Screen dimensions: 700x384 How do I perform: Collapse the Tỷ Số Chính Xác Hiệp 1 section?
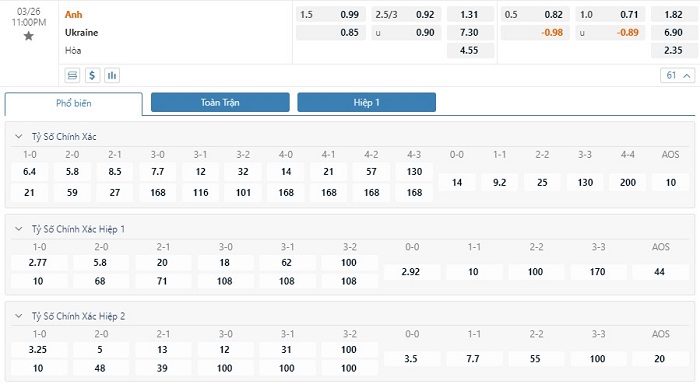coord(19,229)
